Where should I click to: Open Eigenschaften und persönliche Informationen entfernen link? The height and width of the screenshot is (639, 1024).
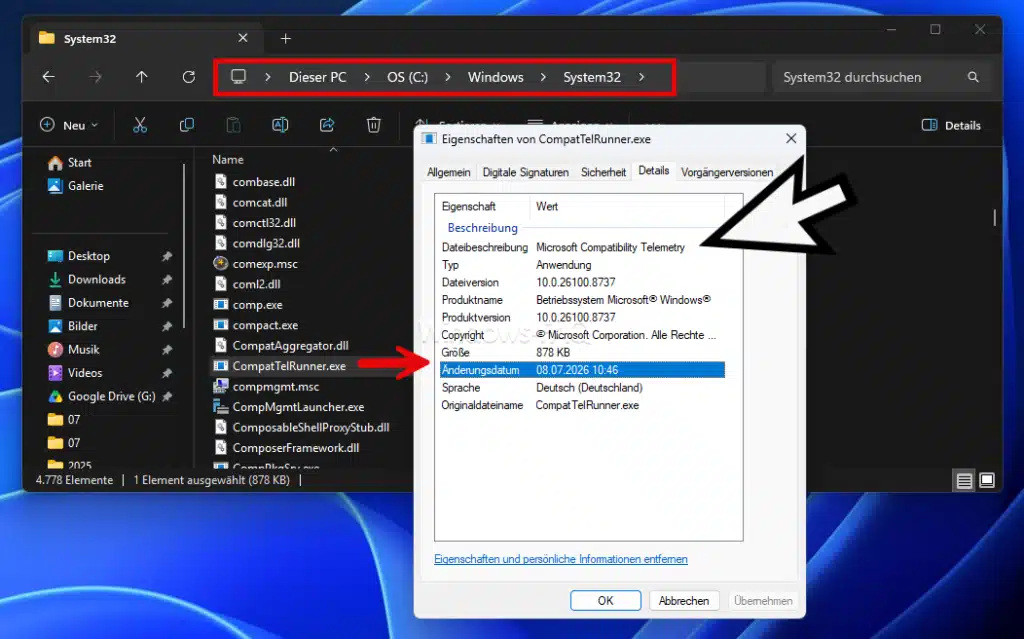pos(560,559)
